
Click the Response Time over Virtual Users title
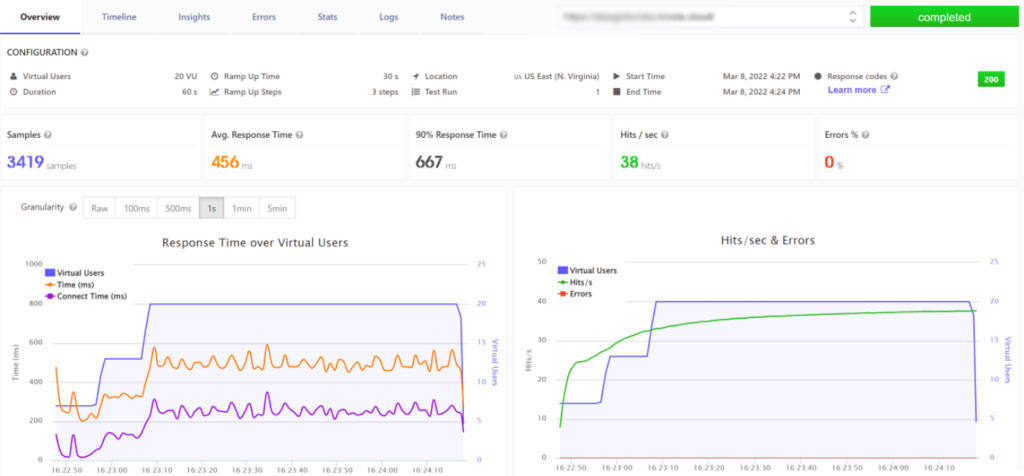255,243
